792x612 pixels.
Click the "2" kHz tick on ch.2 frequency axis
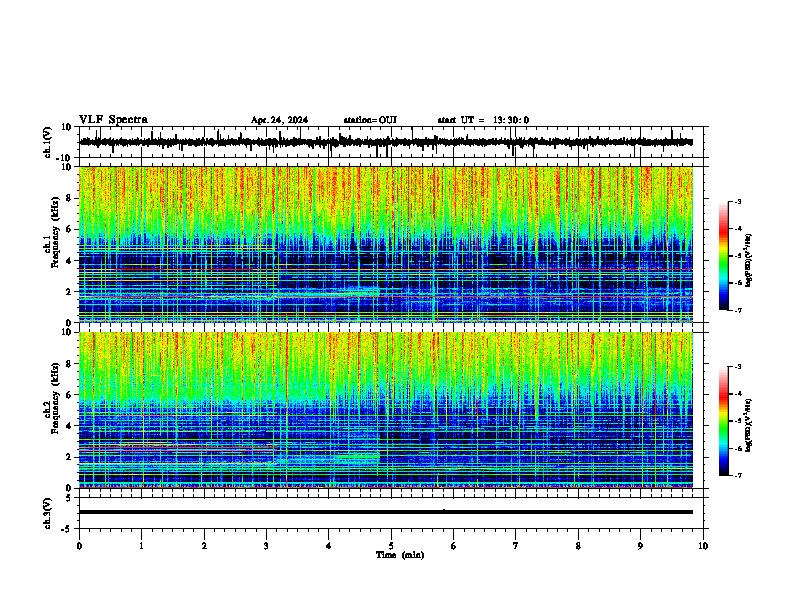(x=69, y=457)
